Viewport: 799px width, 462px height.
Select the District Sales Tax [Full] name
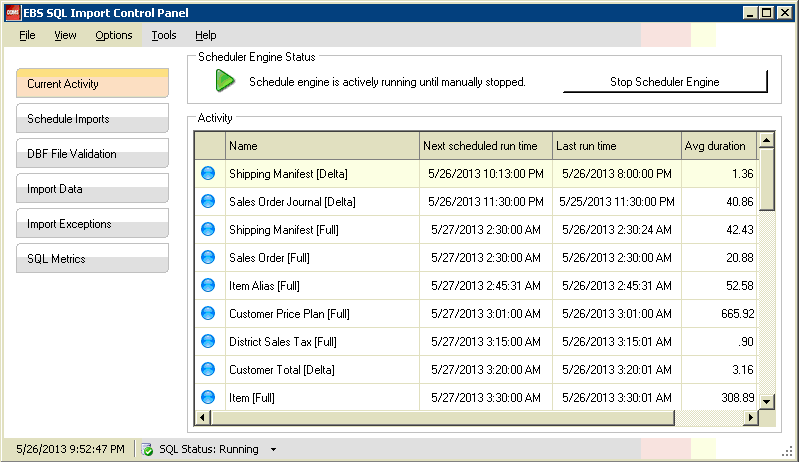point(283,342)
